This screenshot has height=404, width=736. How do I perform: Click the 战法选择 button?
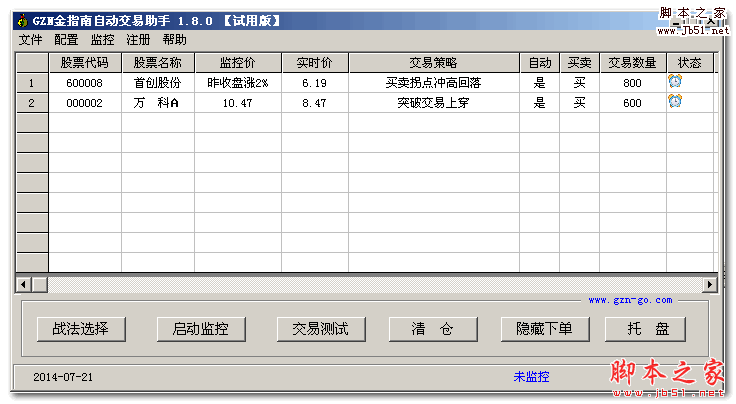[81, 329]
